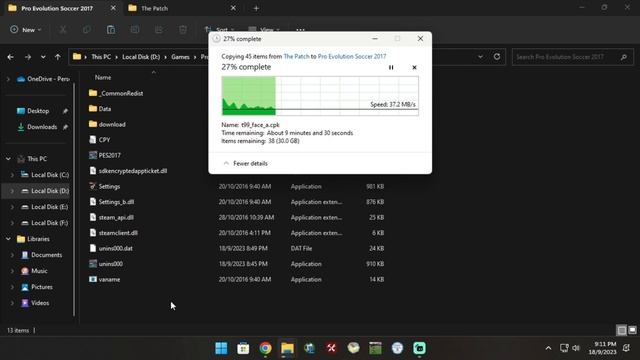This screenshot has width=640, height=360.
Task: Click the Share toolbar icon
Action: tap(159, 29)
